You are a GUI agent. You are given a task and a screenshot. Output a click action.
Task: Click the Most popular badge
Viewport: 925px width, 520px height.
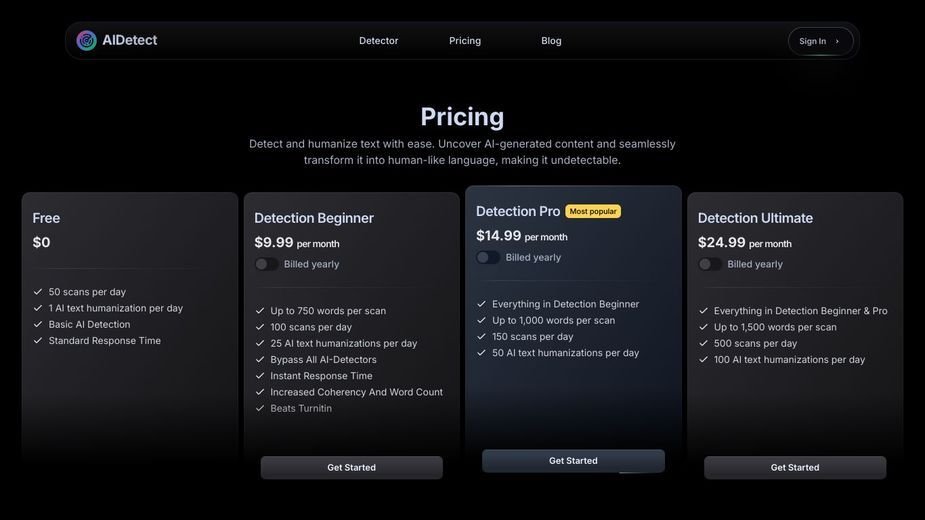[x=593, y=211]
